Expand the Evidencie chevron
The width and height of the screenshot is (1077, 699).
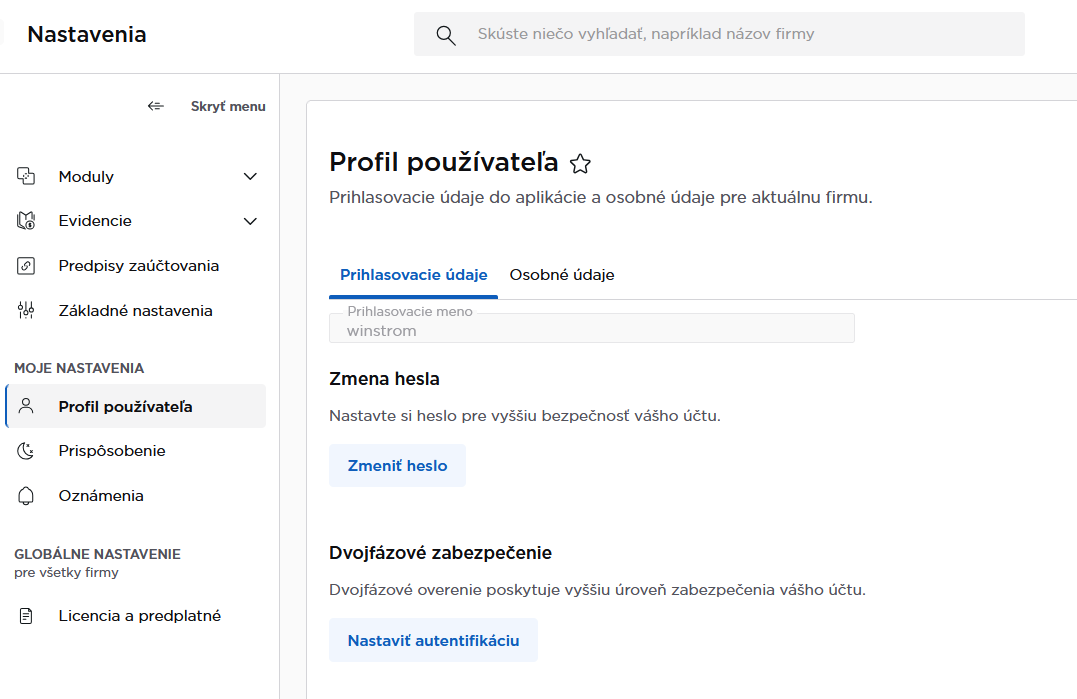250,221
